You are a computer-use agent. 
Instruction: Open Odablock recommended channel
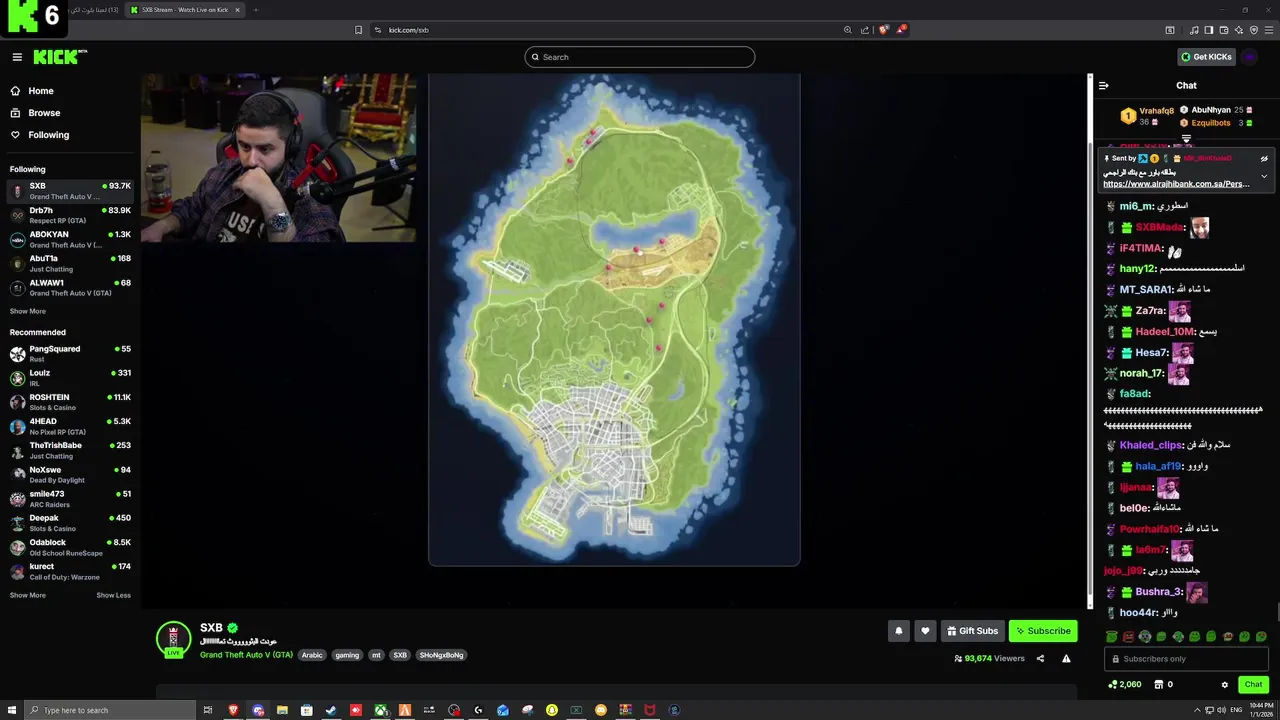pyautogui.click(x=70, y=546)
